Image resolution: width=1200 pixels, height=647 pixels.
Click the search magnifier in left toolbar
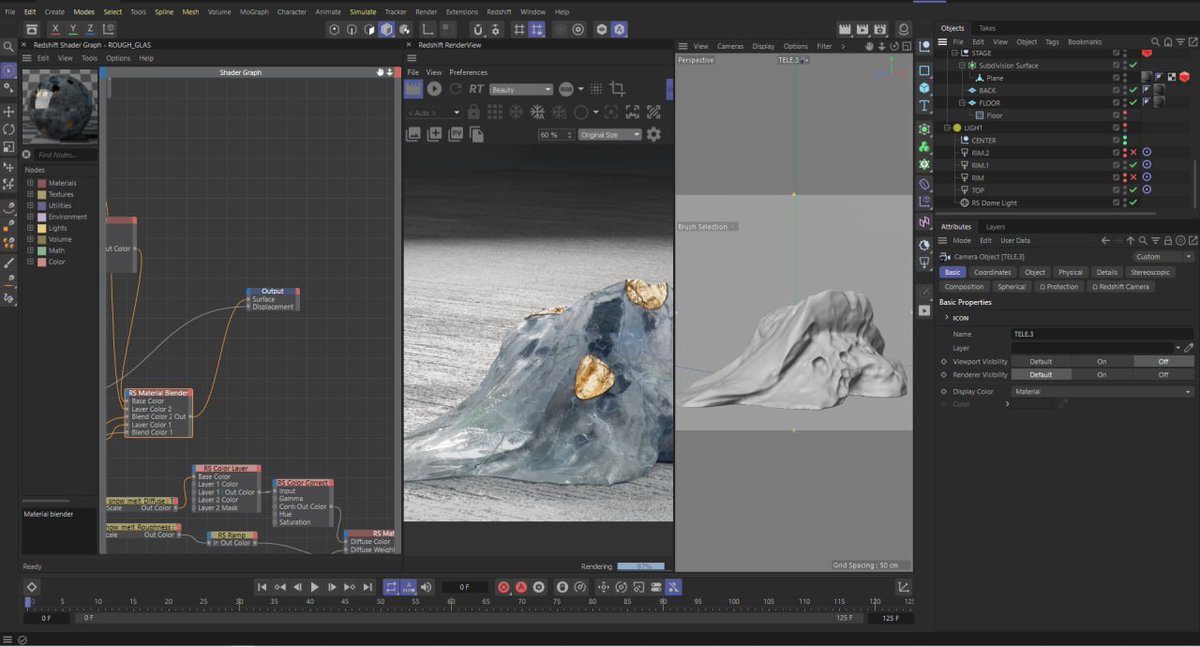(x=9, y=46)
